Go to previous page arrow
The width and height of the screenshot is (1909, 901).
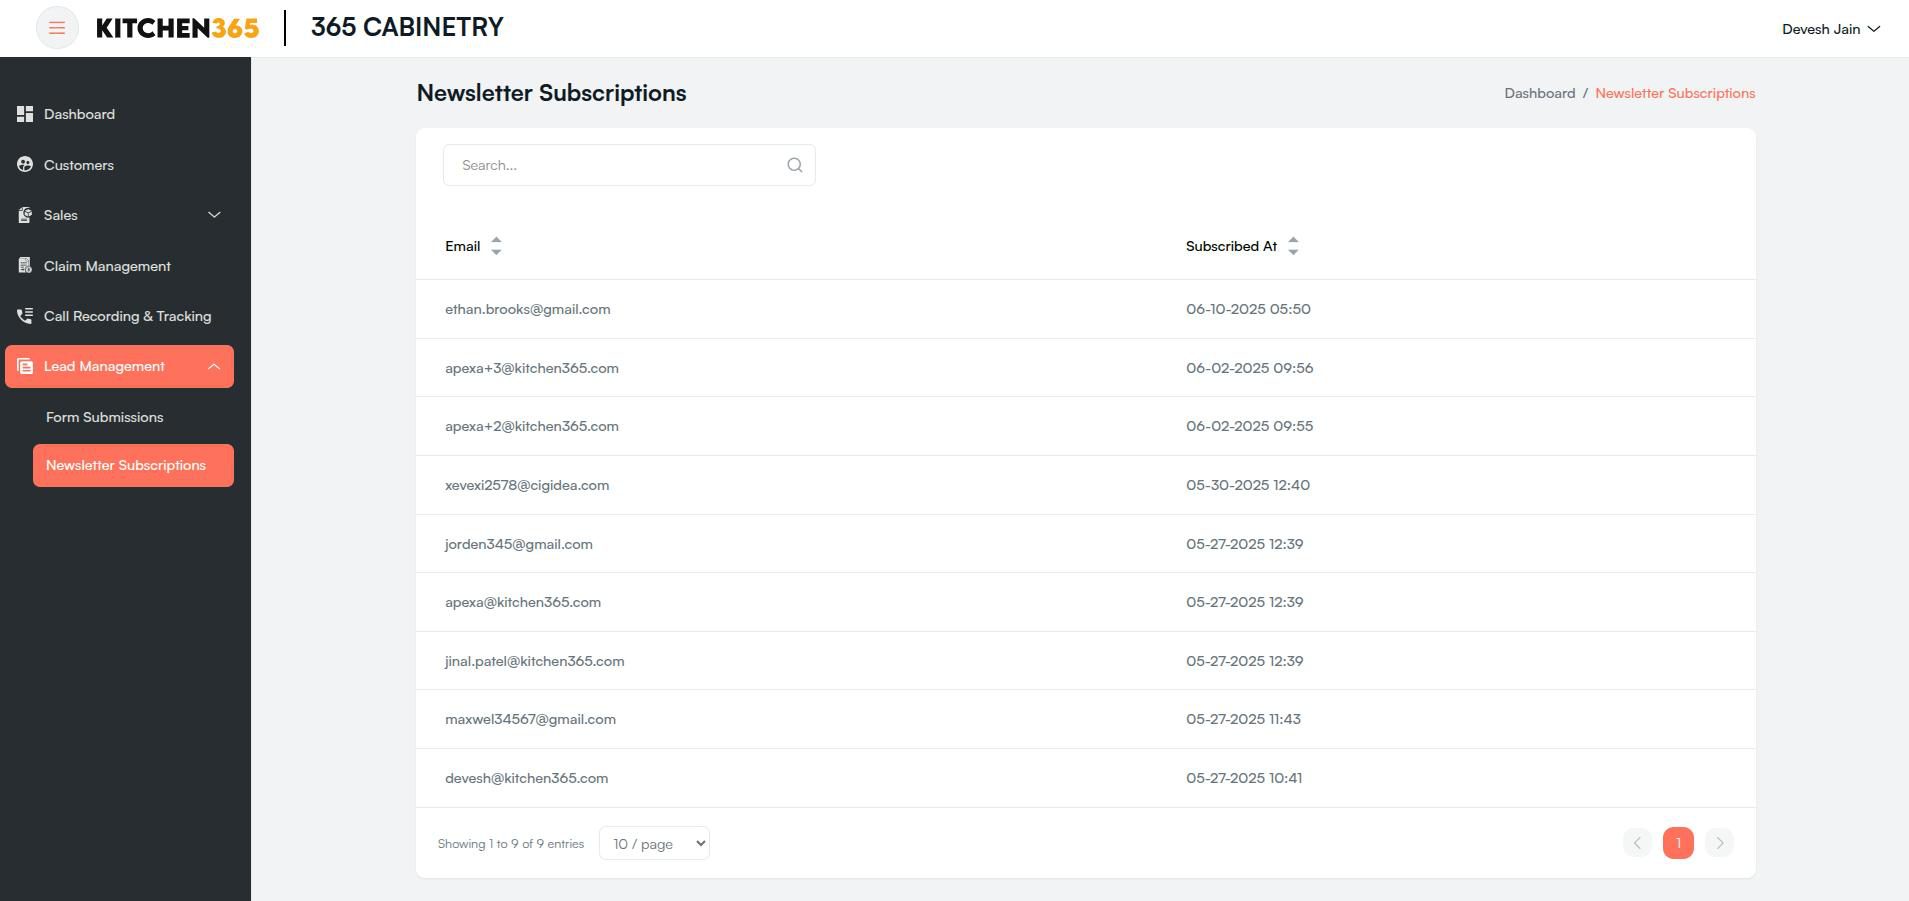tap(1637, 843)
